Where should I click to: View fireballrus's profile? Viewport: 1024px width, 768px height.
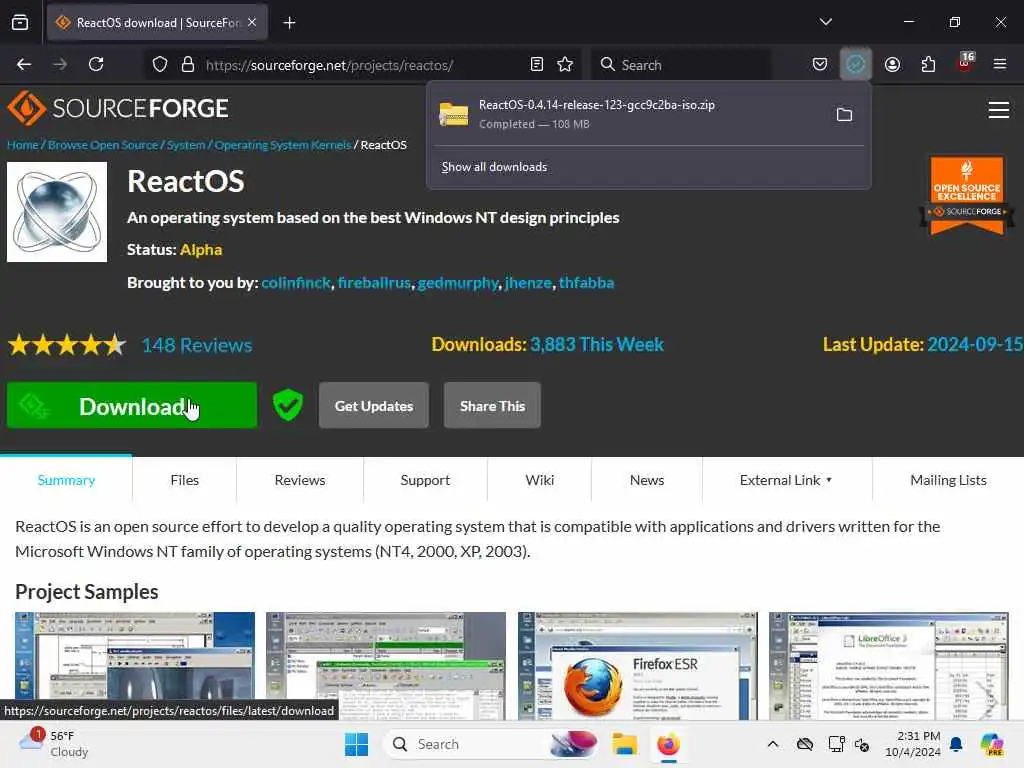(374, 283)
